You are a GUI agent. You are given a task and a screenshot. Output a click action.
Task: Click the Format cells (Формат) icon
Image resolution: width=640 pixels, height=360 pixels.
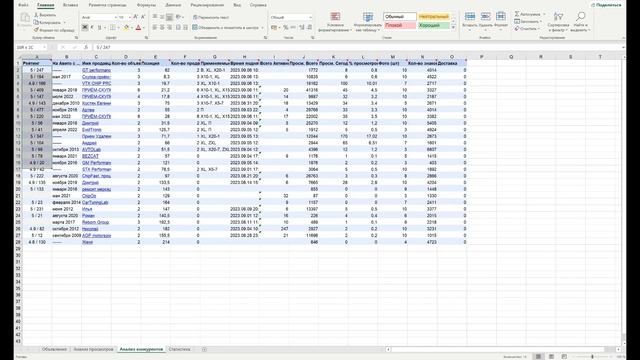pyautogui.click(x=501, y=16)
